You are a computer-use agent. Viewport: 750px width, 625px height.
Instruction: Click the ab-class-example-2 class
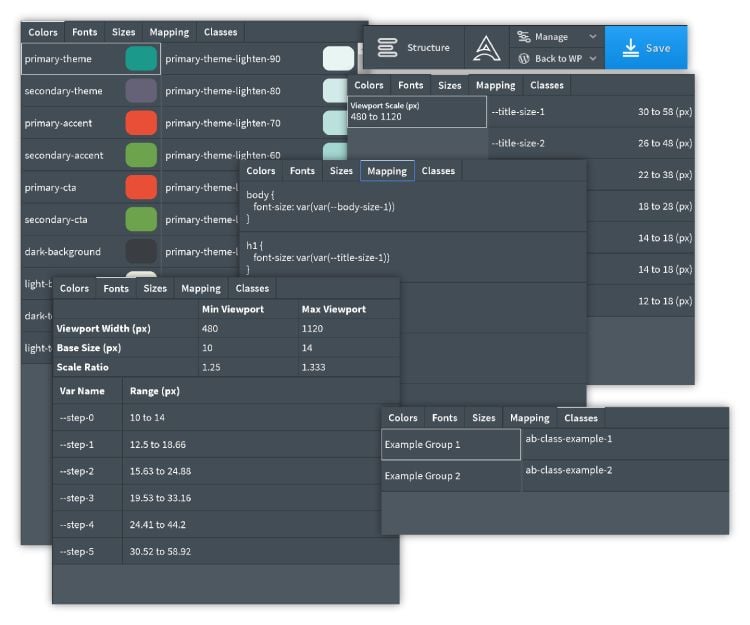[569, 470]
